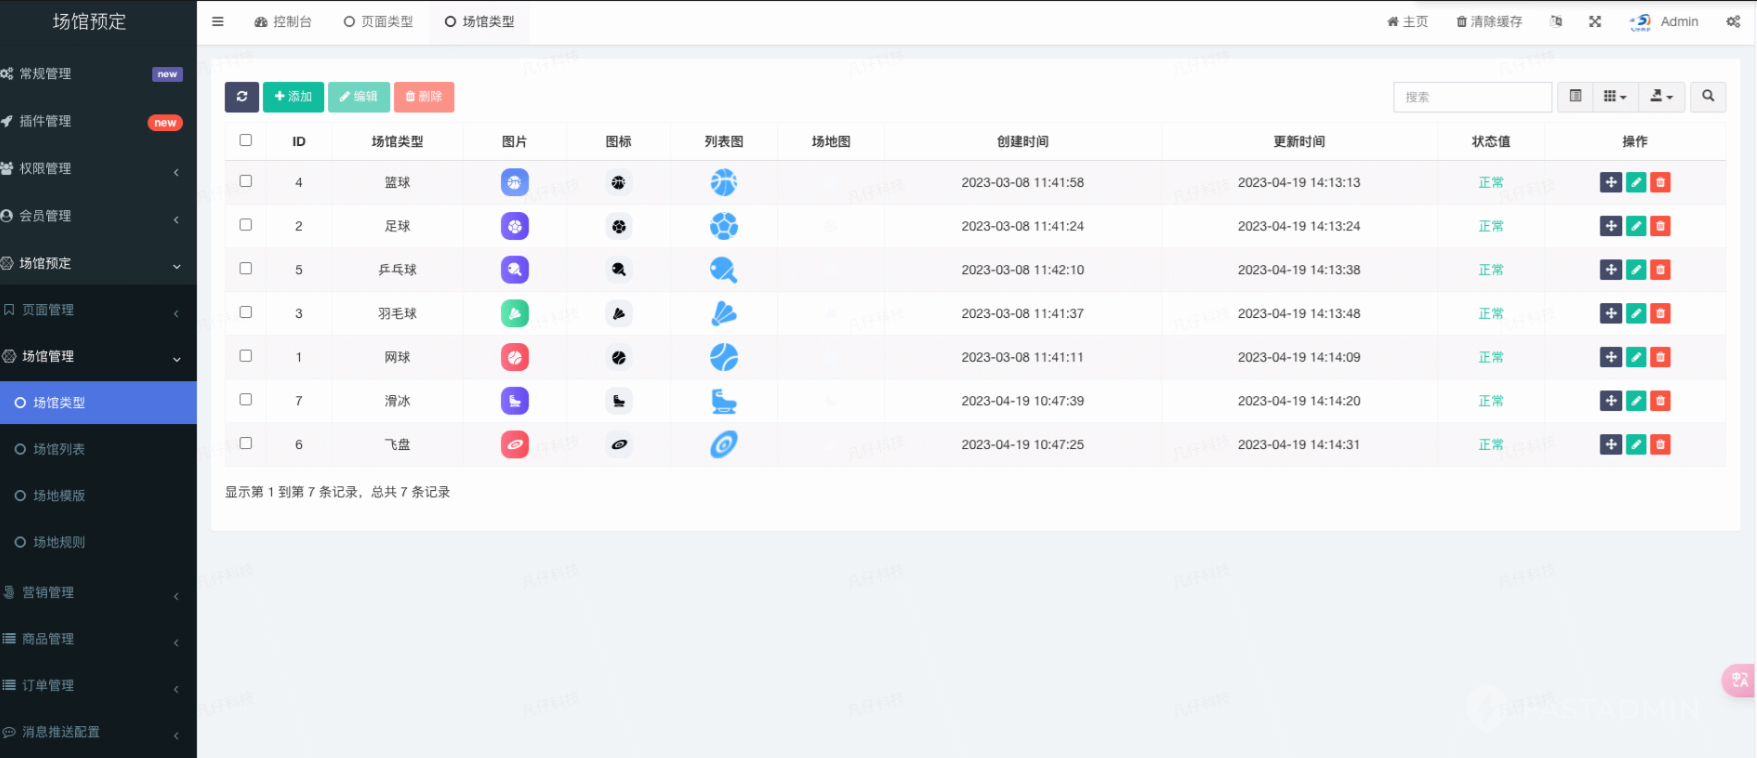Click the refresh table icon button
Viewport: 1757px width, 758px height.
pyautogui.click(x=241, y=97)
